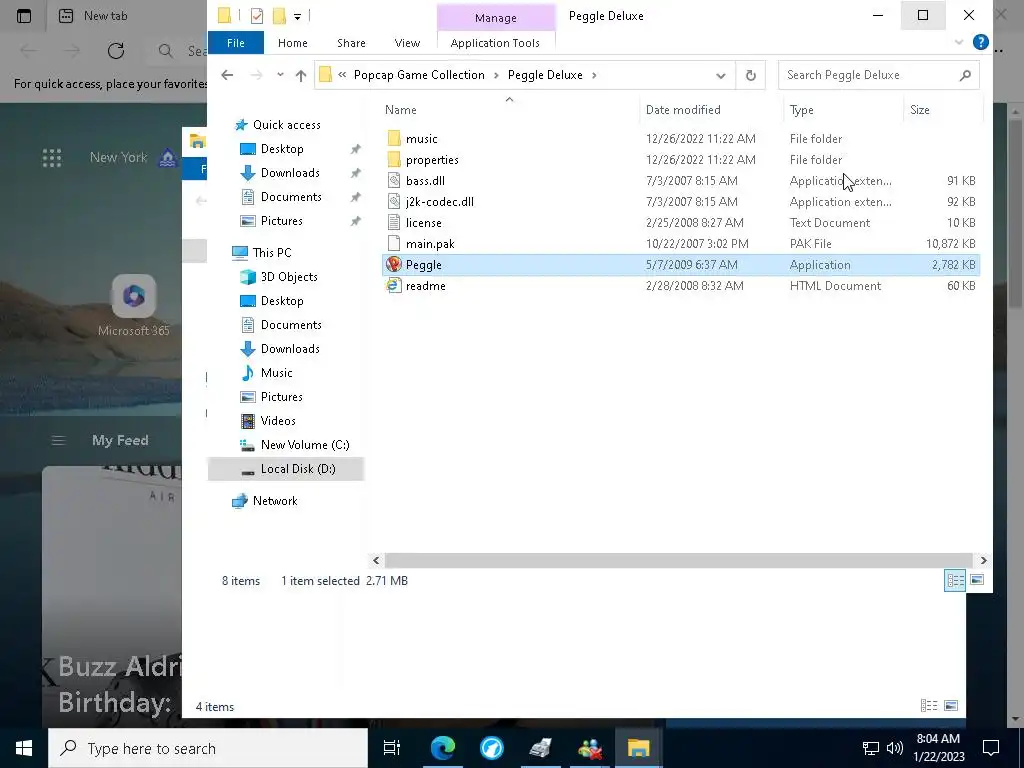
Task: Click the taskbar search box
Action: (x=208, y=748)
